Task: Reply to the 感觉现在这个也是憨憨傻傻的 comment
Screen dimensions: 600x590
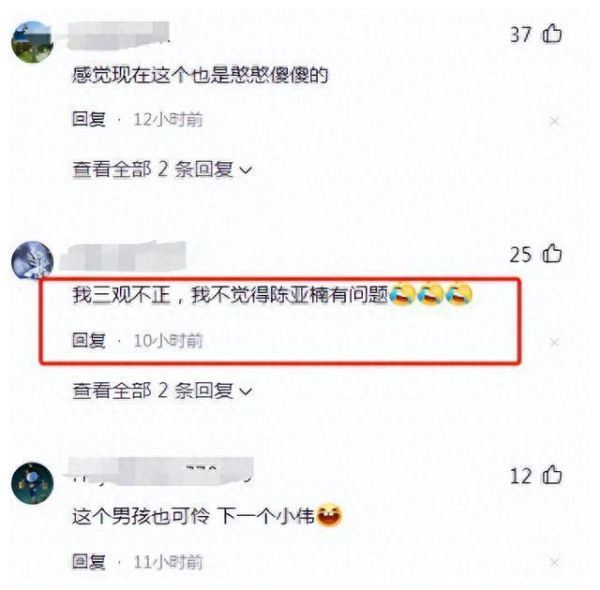Action: [x=89, y=119]
